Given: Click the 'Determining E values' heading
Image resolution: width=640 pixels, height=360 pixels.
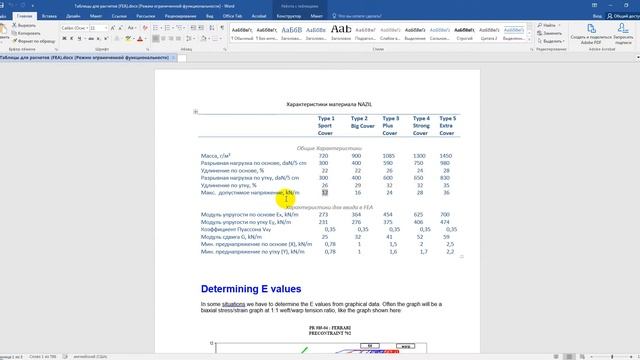Looking at the screenshot, I should 251,289.
